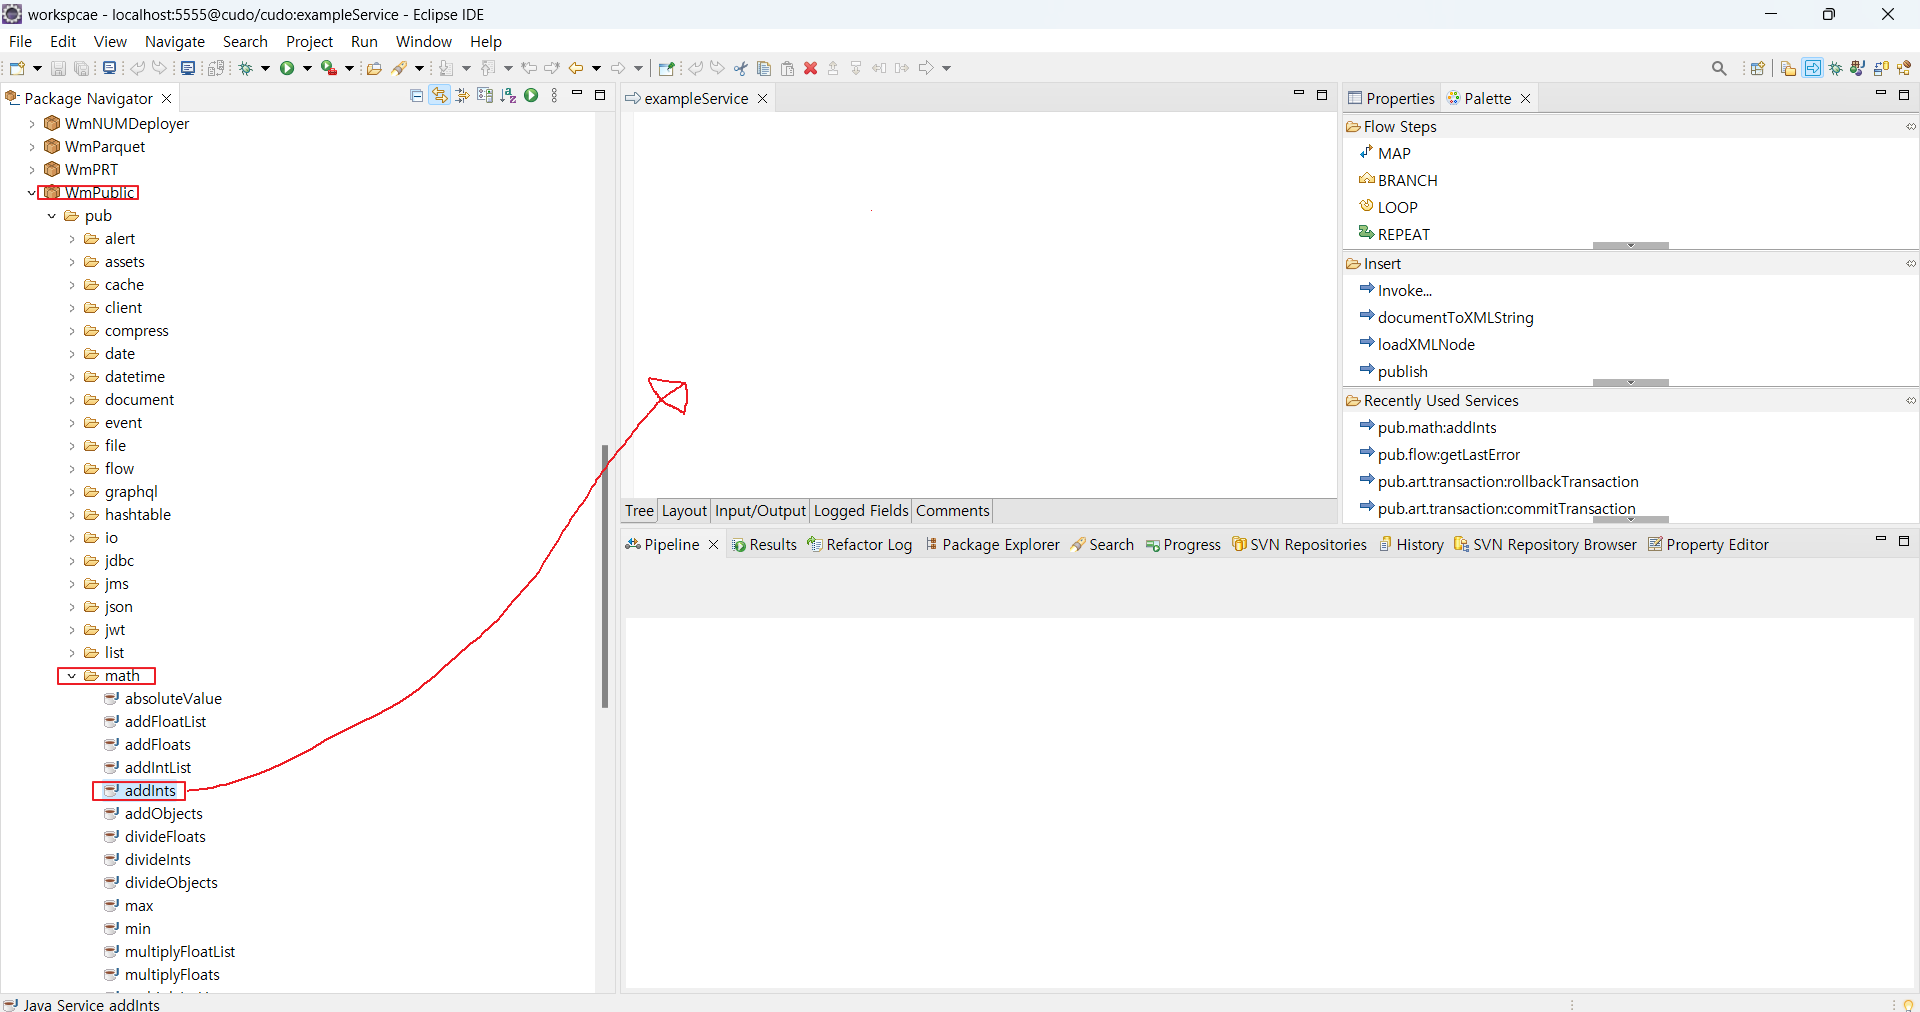Click the Debug bug icon in toolbar
Screen dimensions: 1920x1012
[245, 68]
